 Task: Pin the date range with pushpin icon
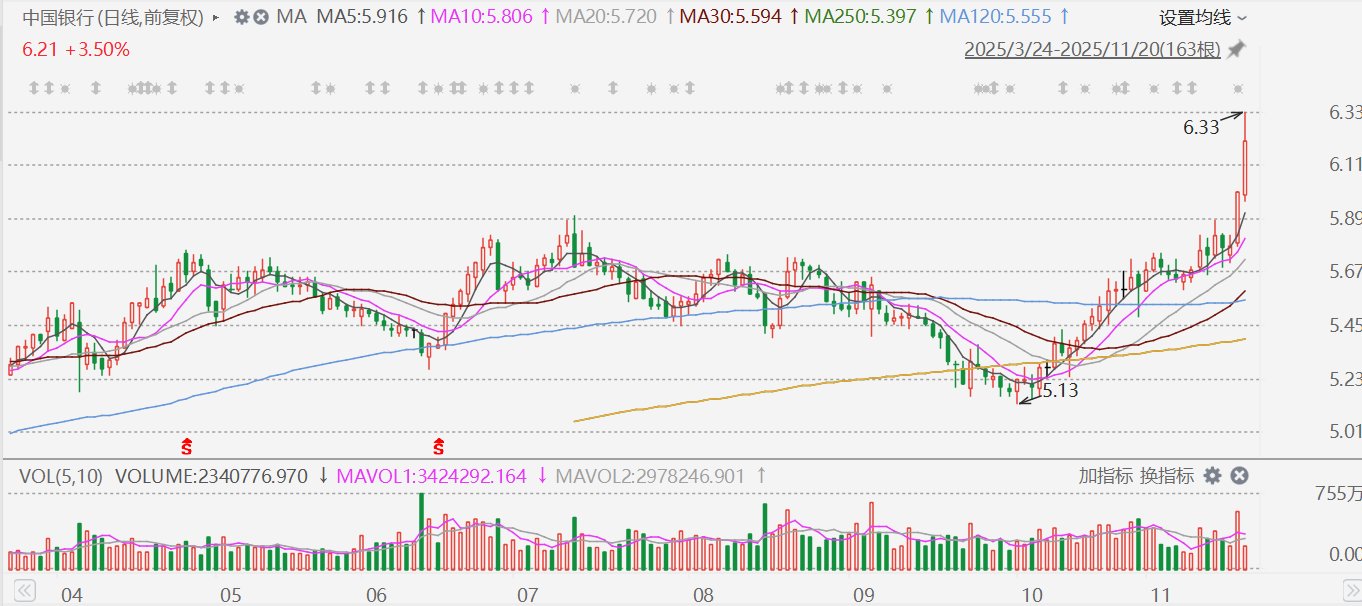click(1237, 49)
